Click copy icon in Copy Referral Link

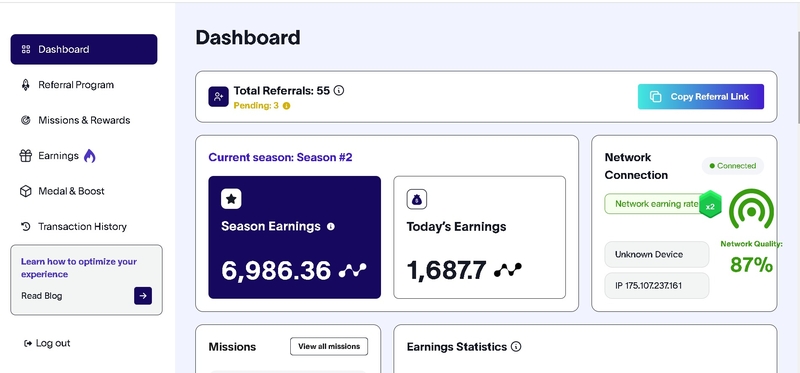[656, 96]
